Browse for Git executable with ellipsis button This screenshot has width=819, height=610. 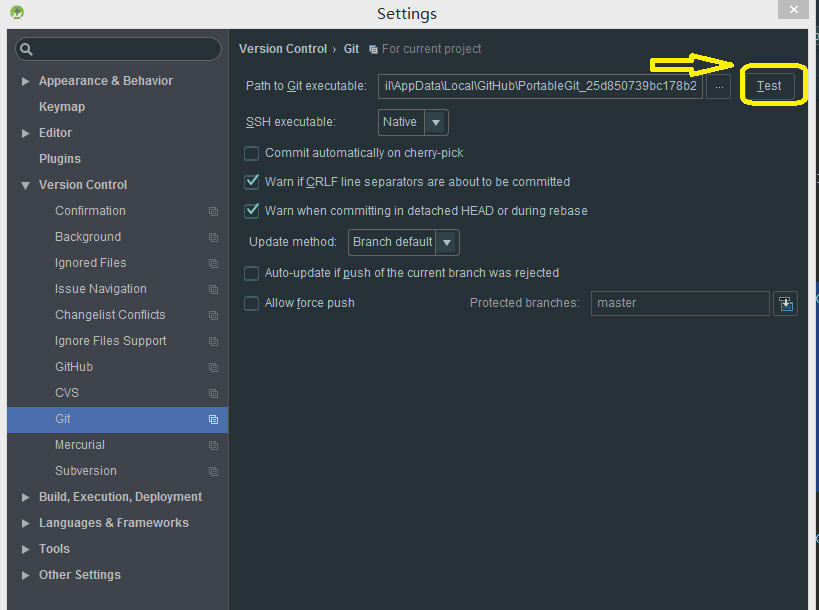(719, 86)
